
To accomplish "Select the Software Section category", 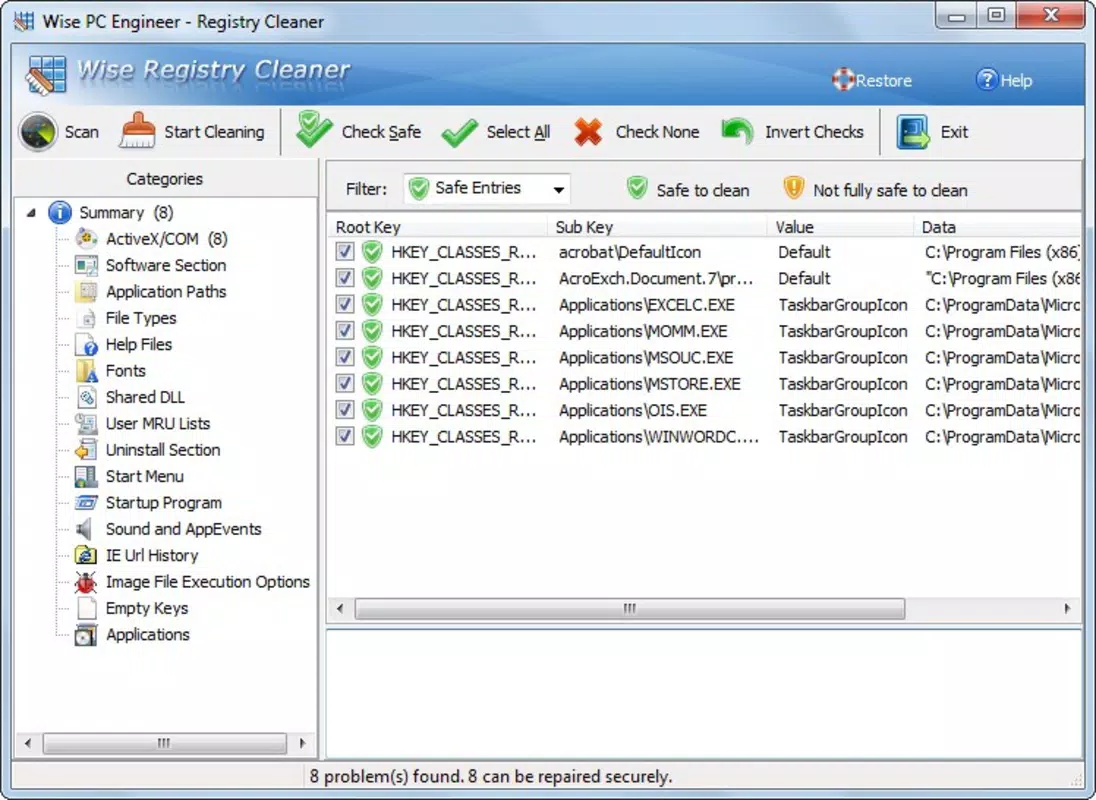I will coord(166,266).
